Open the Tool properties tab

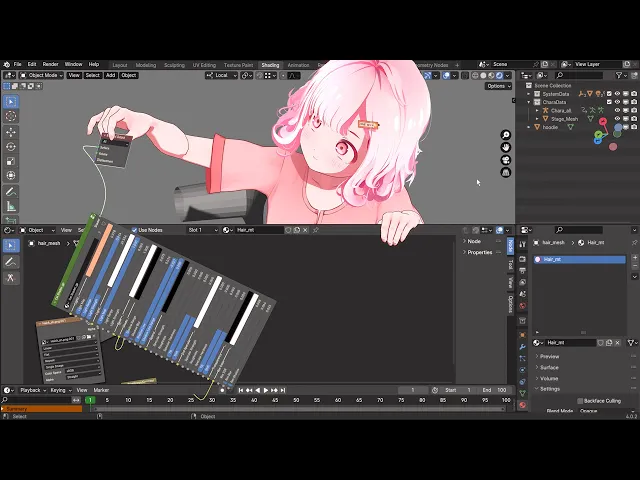coord(522,244)
